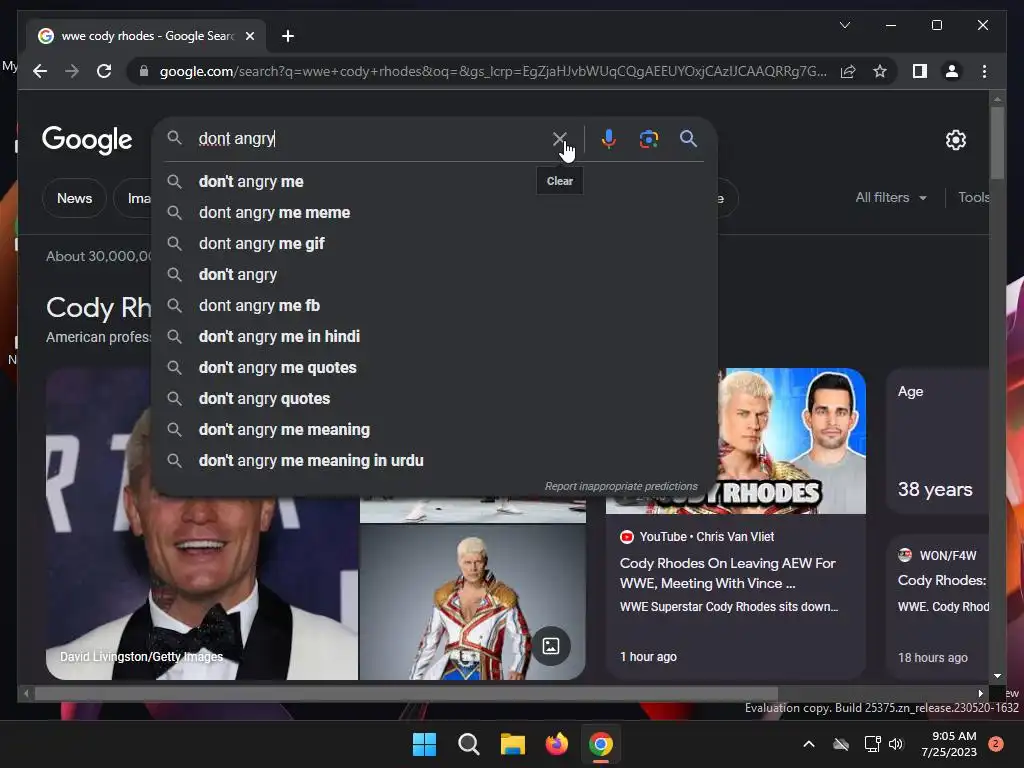Launch Firefox from taskbar
The height and width of the screenshot is (768, 1024).
tap(556, 744)
